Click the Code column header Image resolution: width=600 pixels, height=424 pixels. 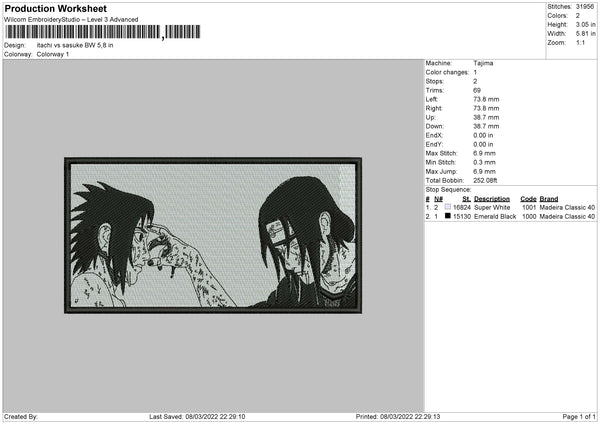[x=528, y=199]
